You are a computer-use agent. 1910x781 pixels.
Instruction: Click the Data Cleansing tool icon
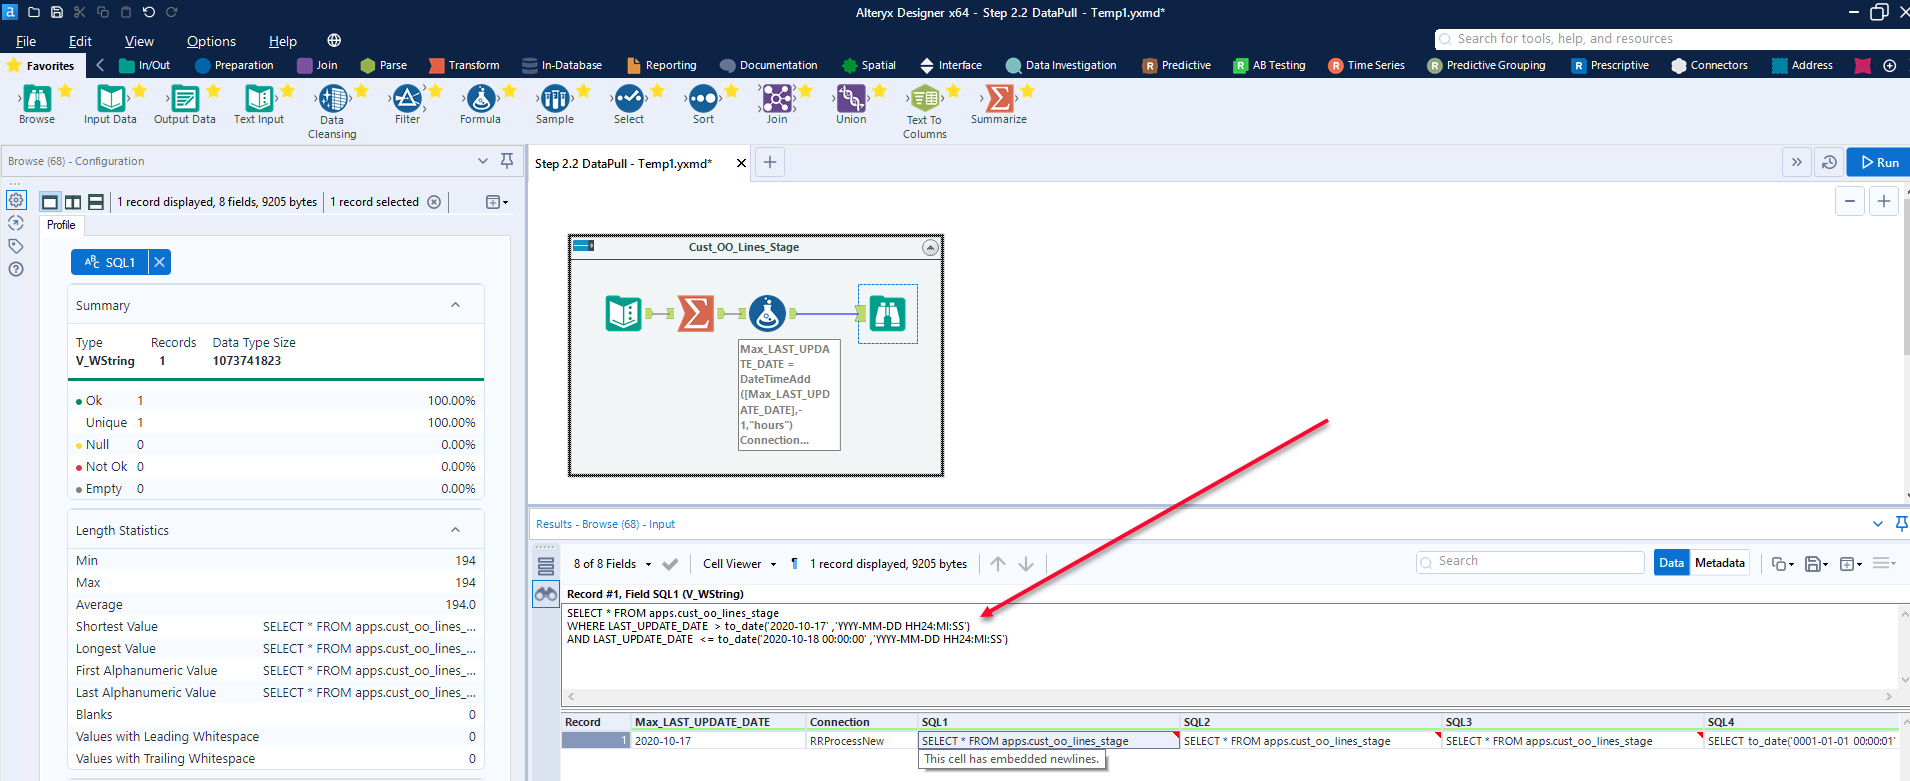click(333, 99)
